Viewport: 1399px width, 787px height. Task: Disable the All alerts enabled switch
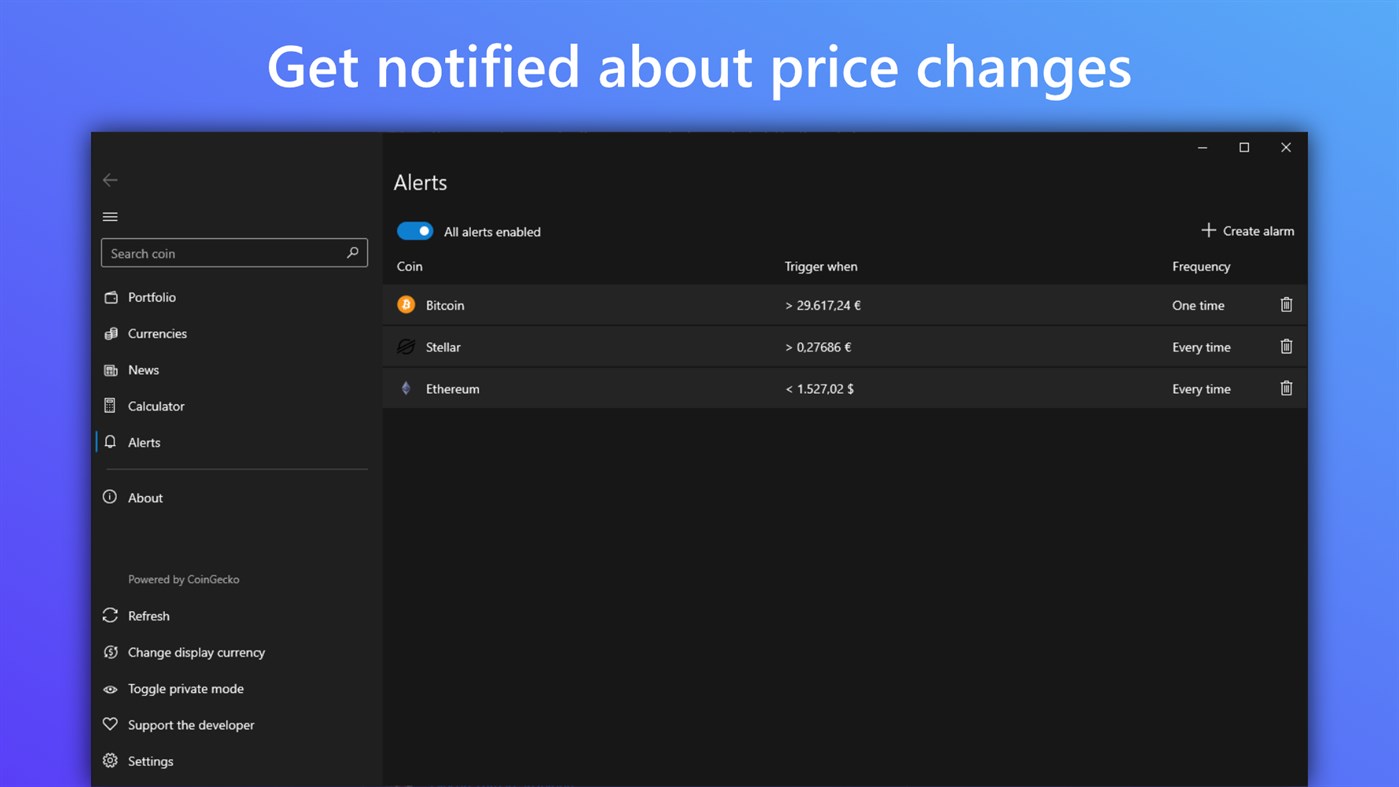pyautogui.click(x=414, y=230)
